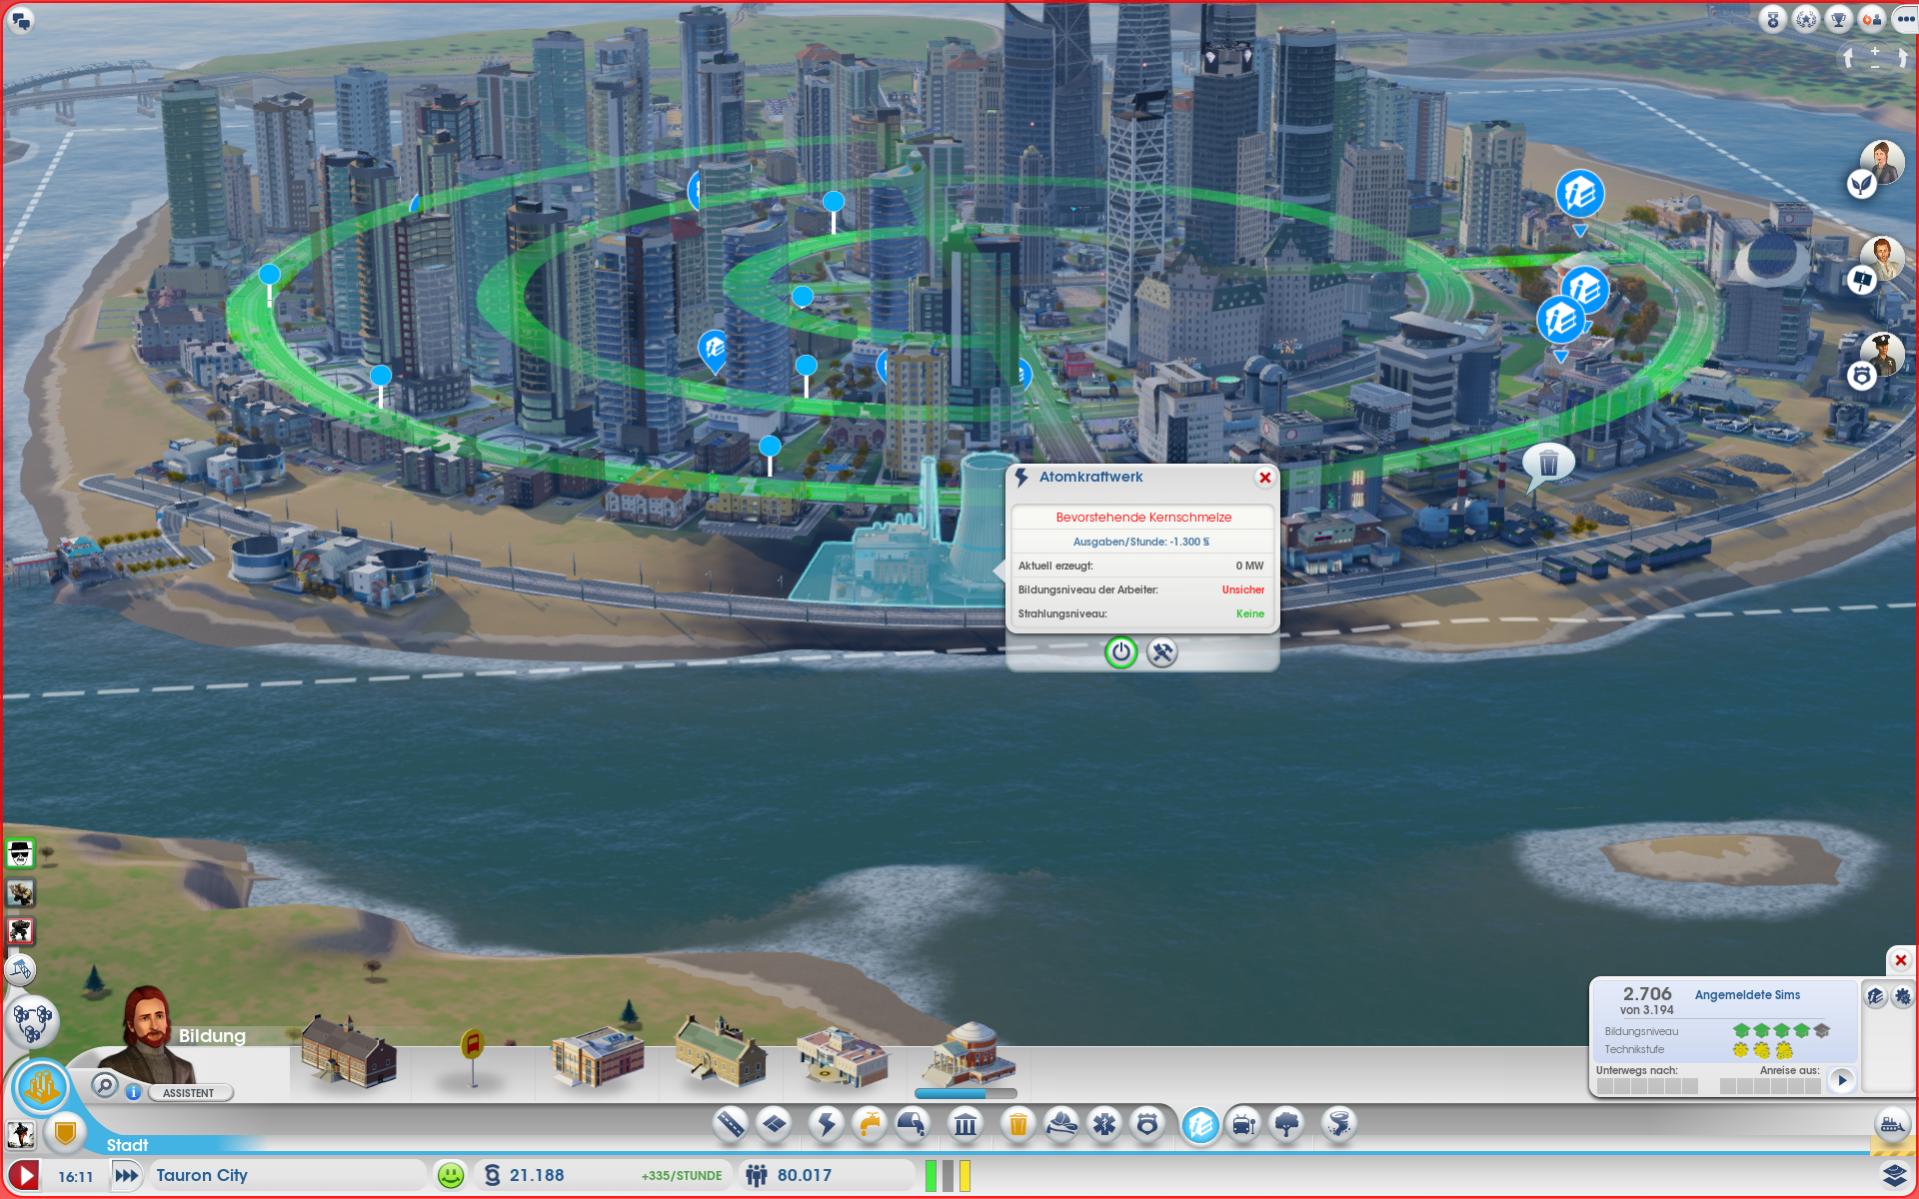Close the education info panel
Screen dimensions: 1919x1199
pos(1901,960)
